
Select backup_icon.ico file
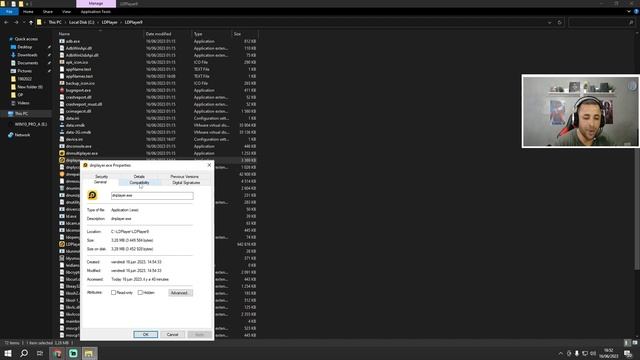[80, 83]
